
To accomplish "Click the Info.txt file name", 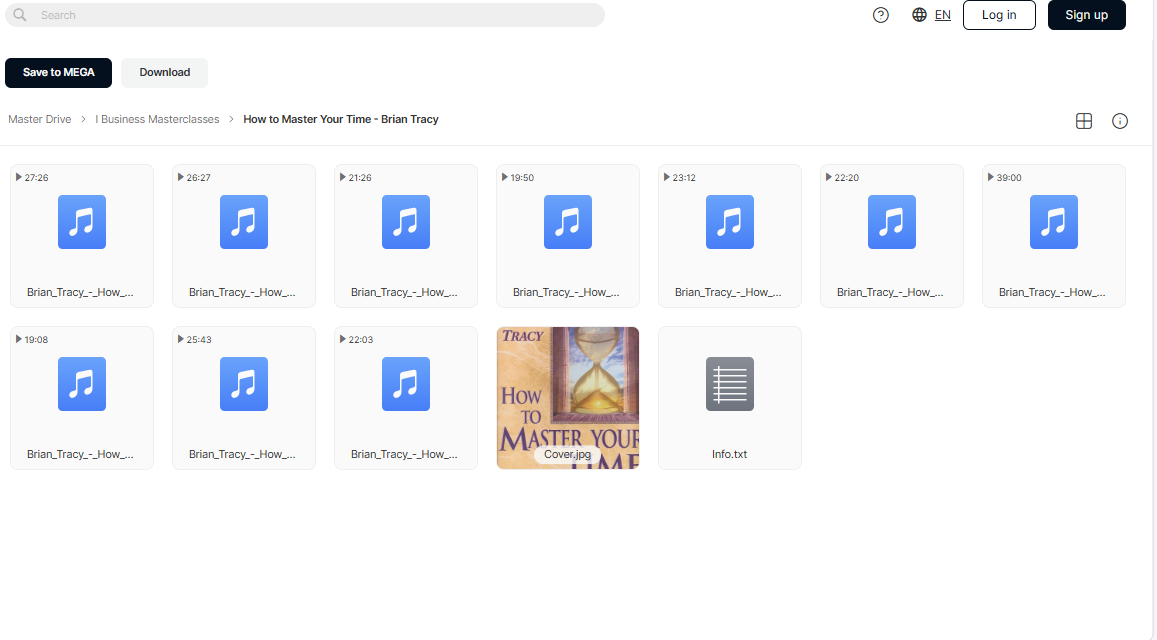I will point(730,454).
